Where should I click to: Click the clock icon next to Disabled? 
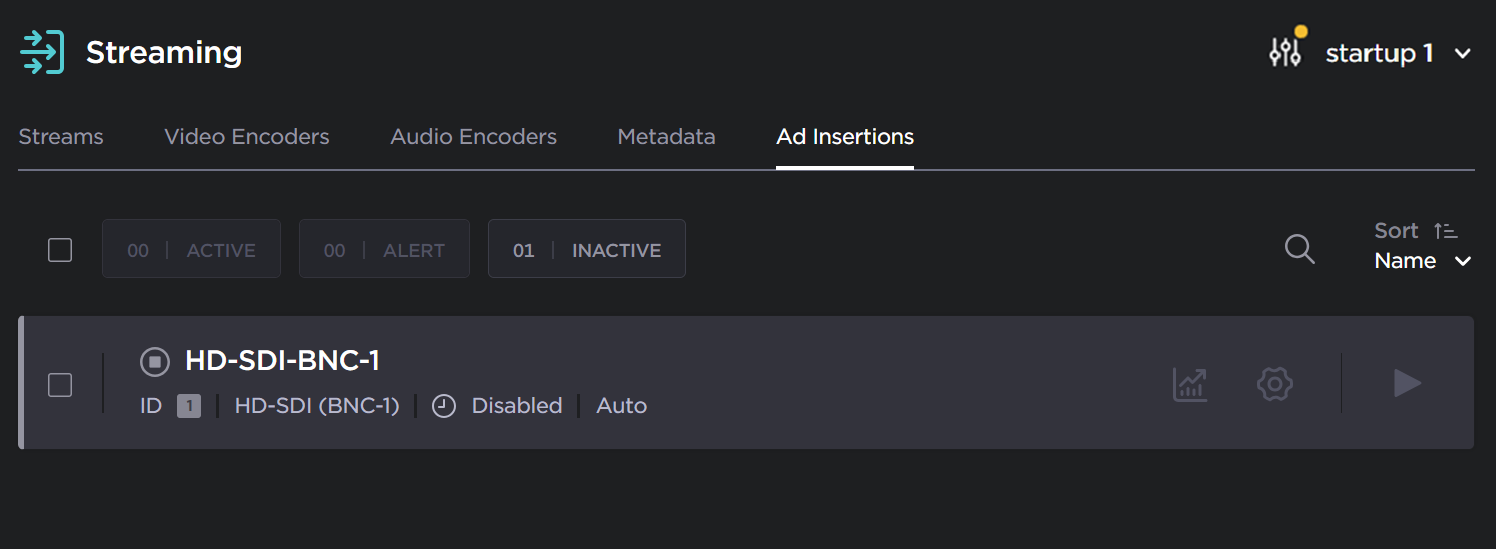point(444,406)
